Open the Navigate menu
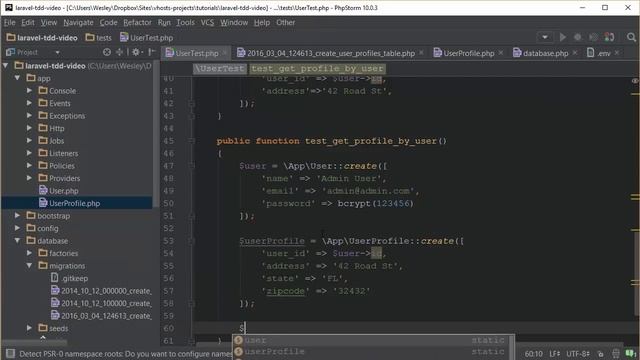 [78, 22]
